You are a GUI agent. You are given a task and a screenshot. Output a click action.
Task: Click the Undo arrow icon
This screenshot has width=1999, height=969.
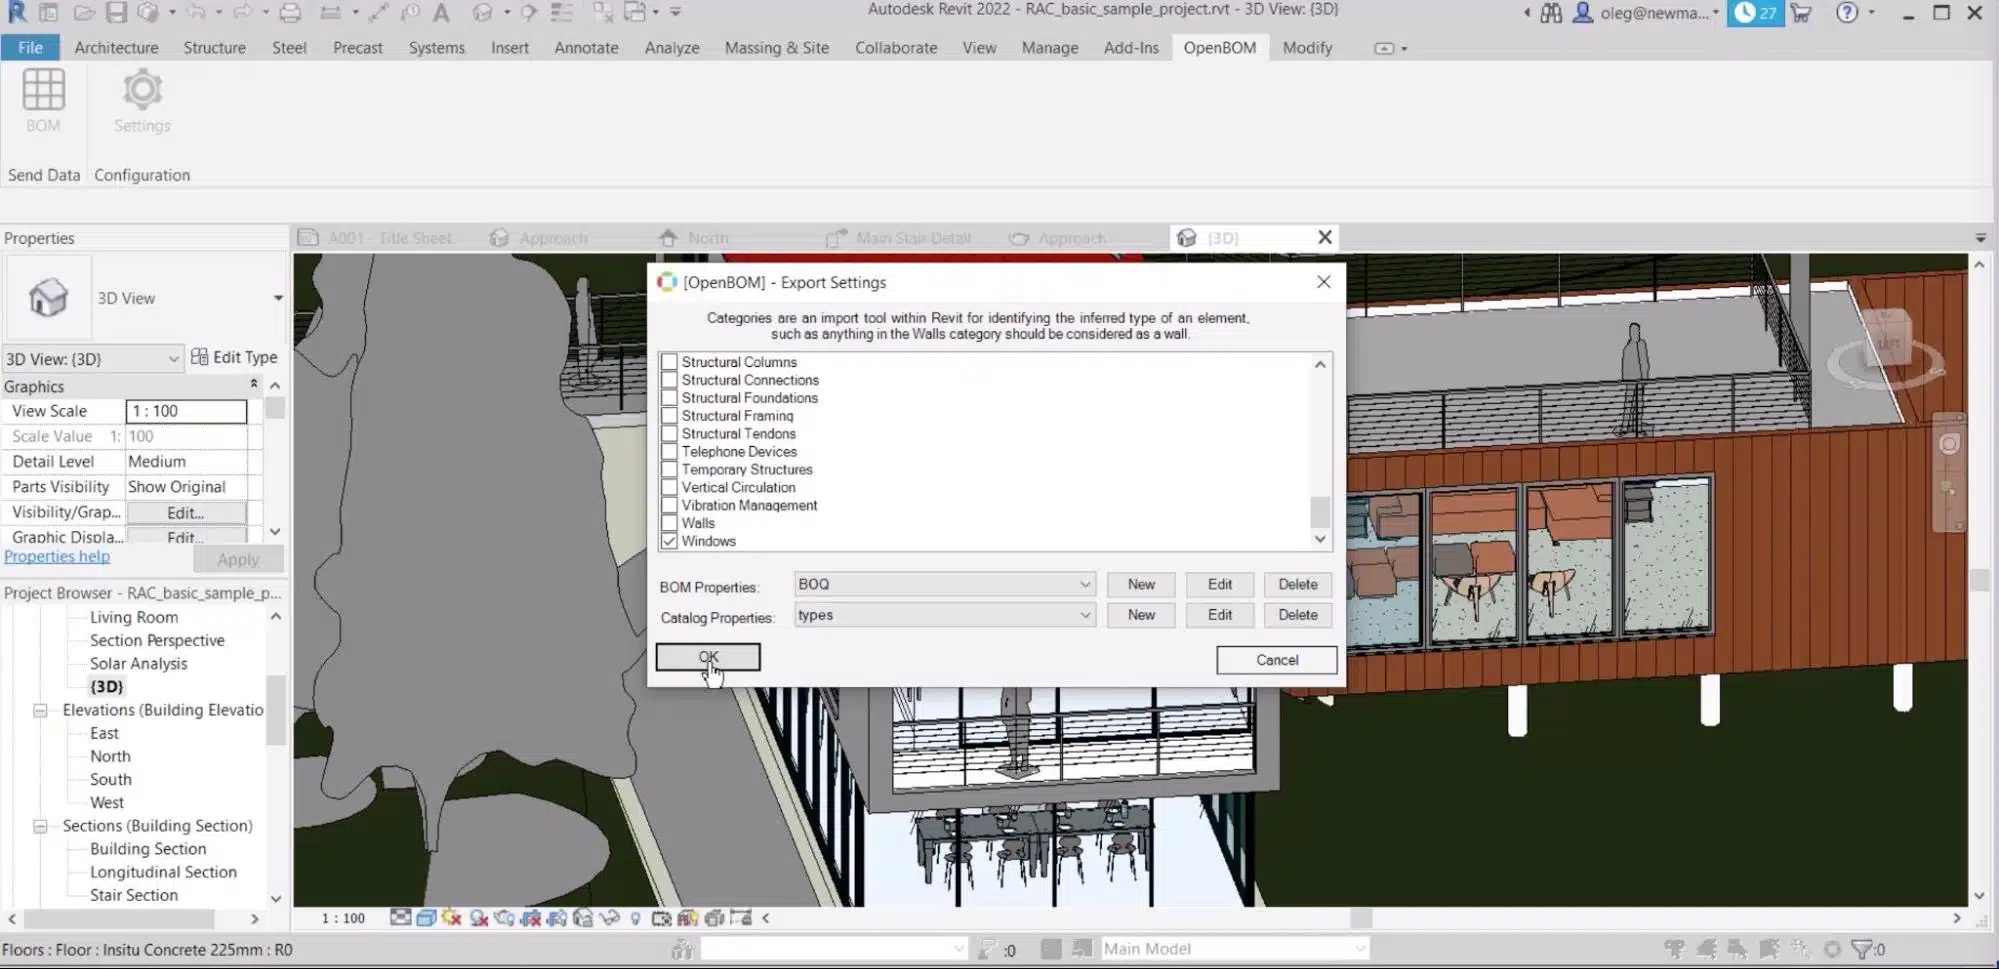(x=196, y=13)
